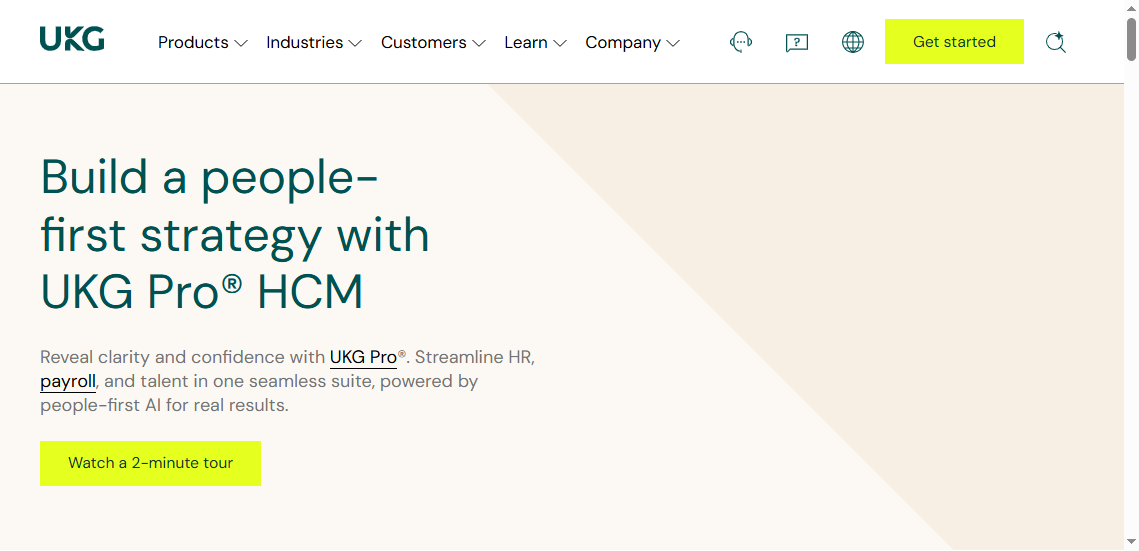Screen dimensions: 1139x551
Task: Expand the Industries menu
Action: pyautogui.click(x=314, y=43)
